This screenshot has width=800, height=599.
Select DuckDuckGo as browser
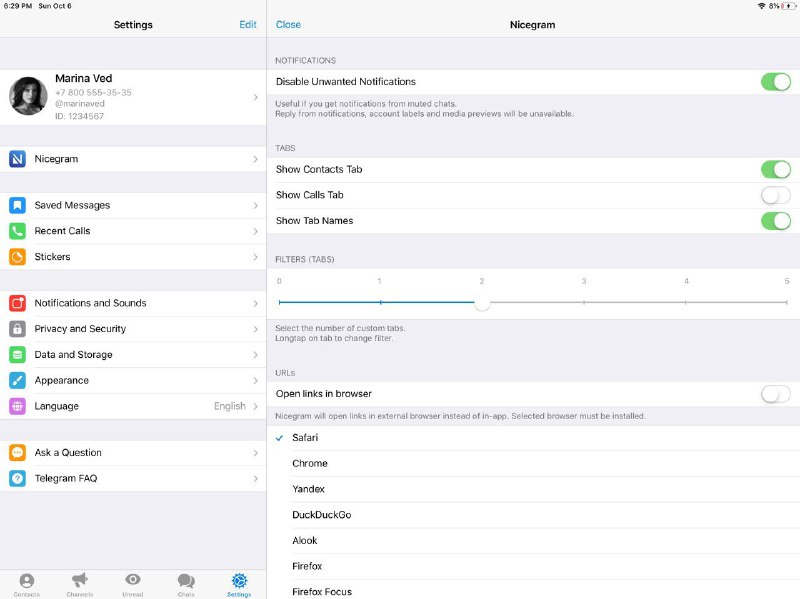coord(533,515)
